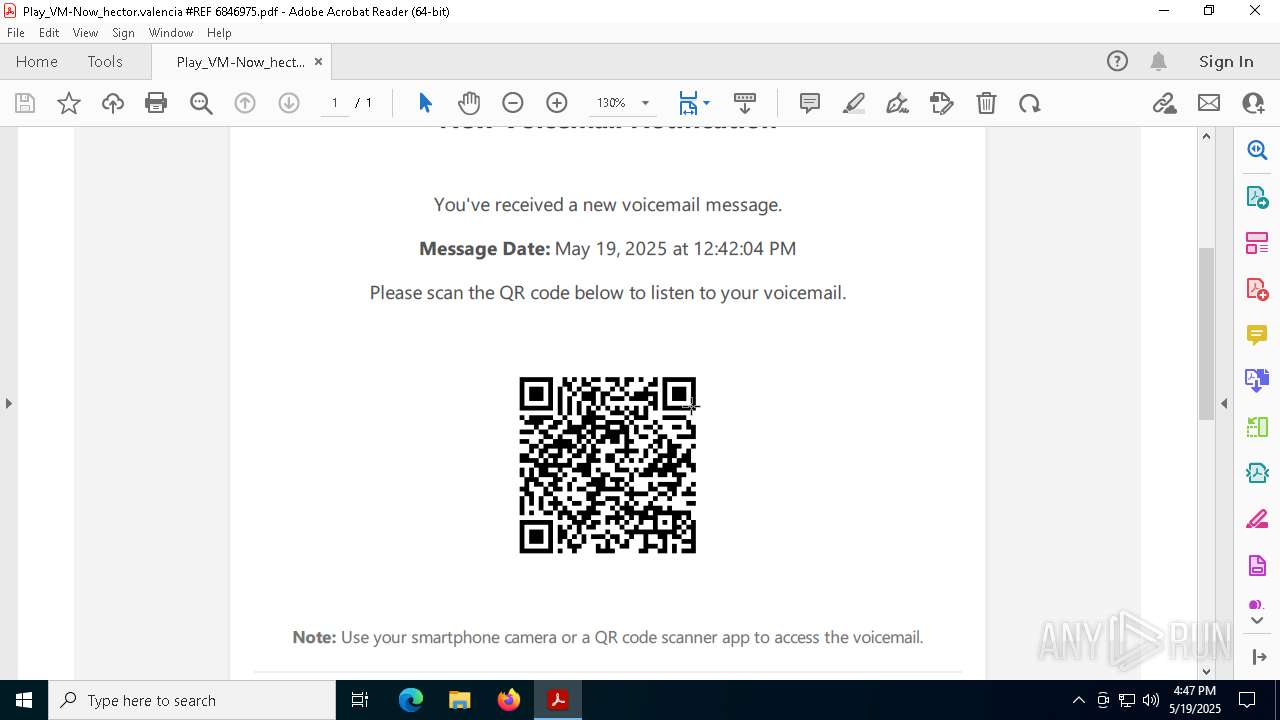Open Search tool in right panel
Viewport: 1280px width, 720px height.
coord(1257,150)
